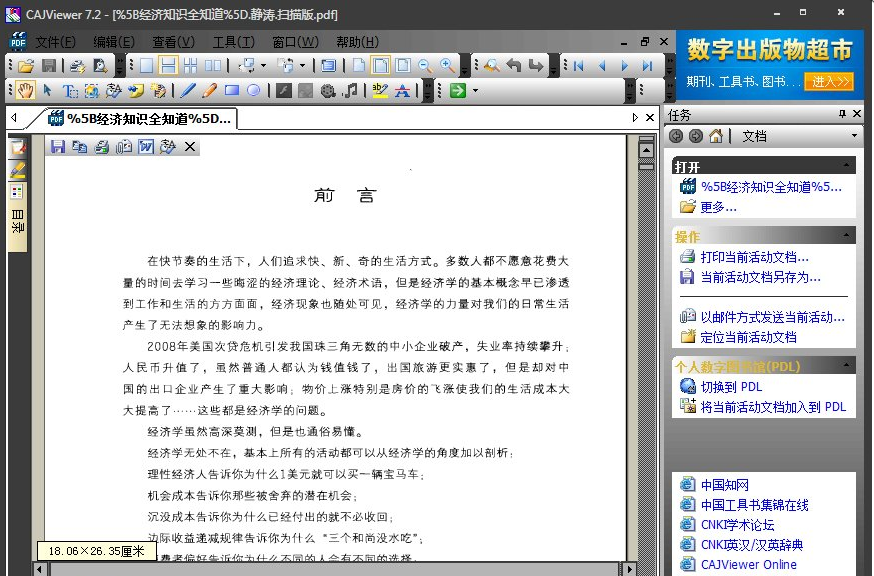The height and width of the screenshot is (576, 874).
Task: Pin the 任务 task pane
Action: tap(842, 115)
